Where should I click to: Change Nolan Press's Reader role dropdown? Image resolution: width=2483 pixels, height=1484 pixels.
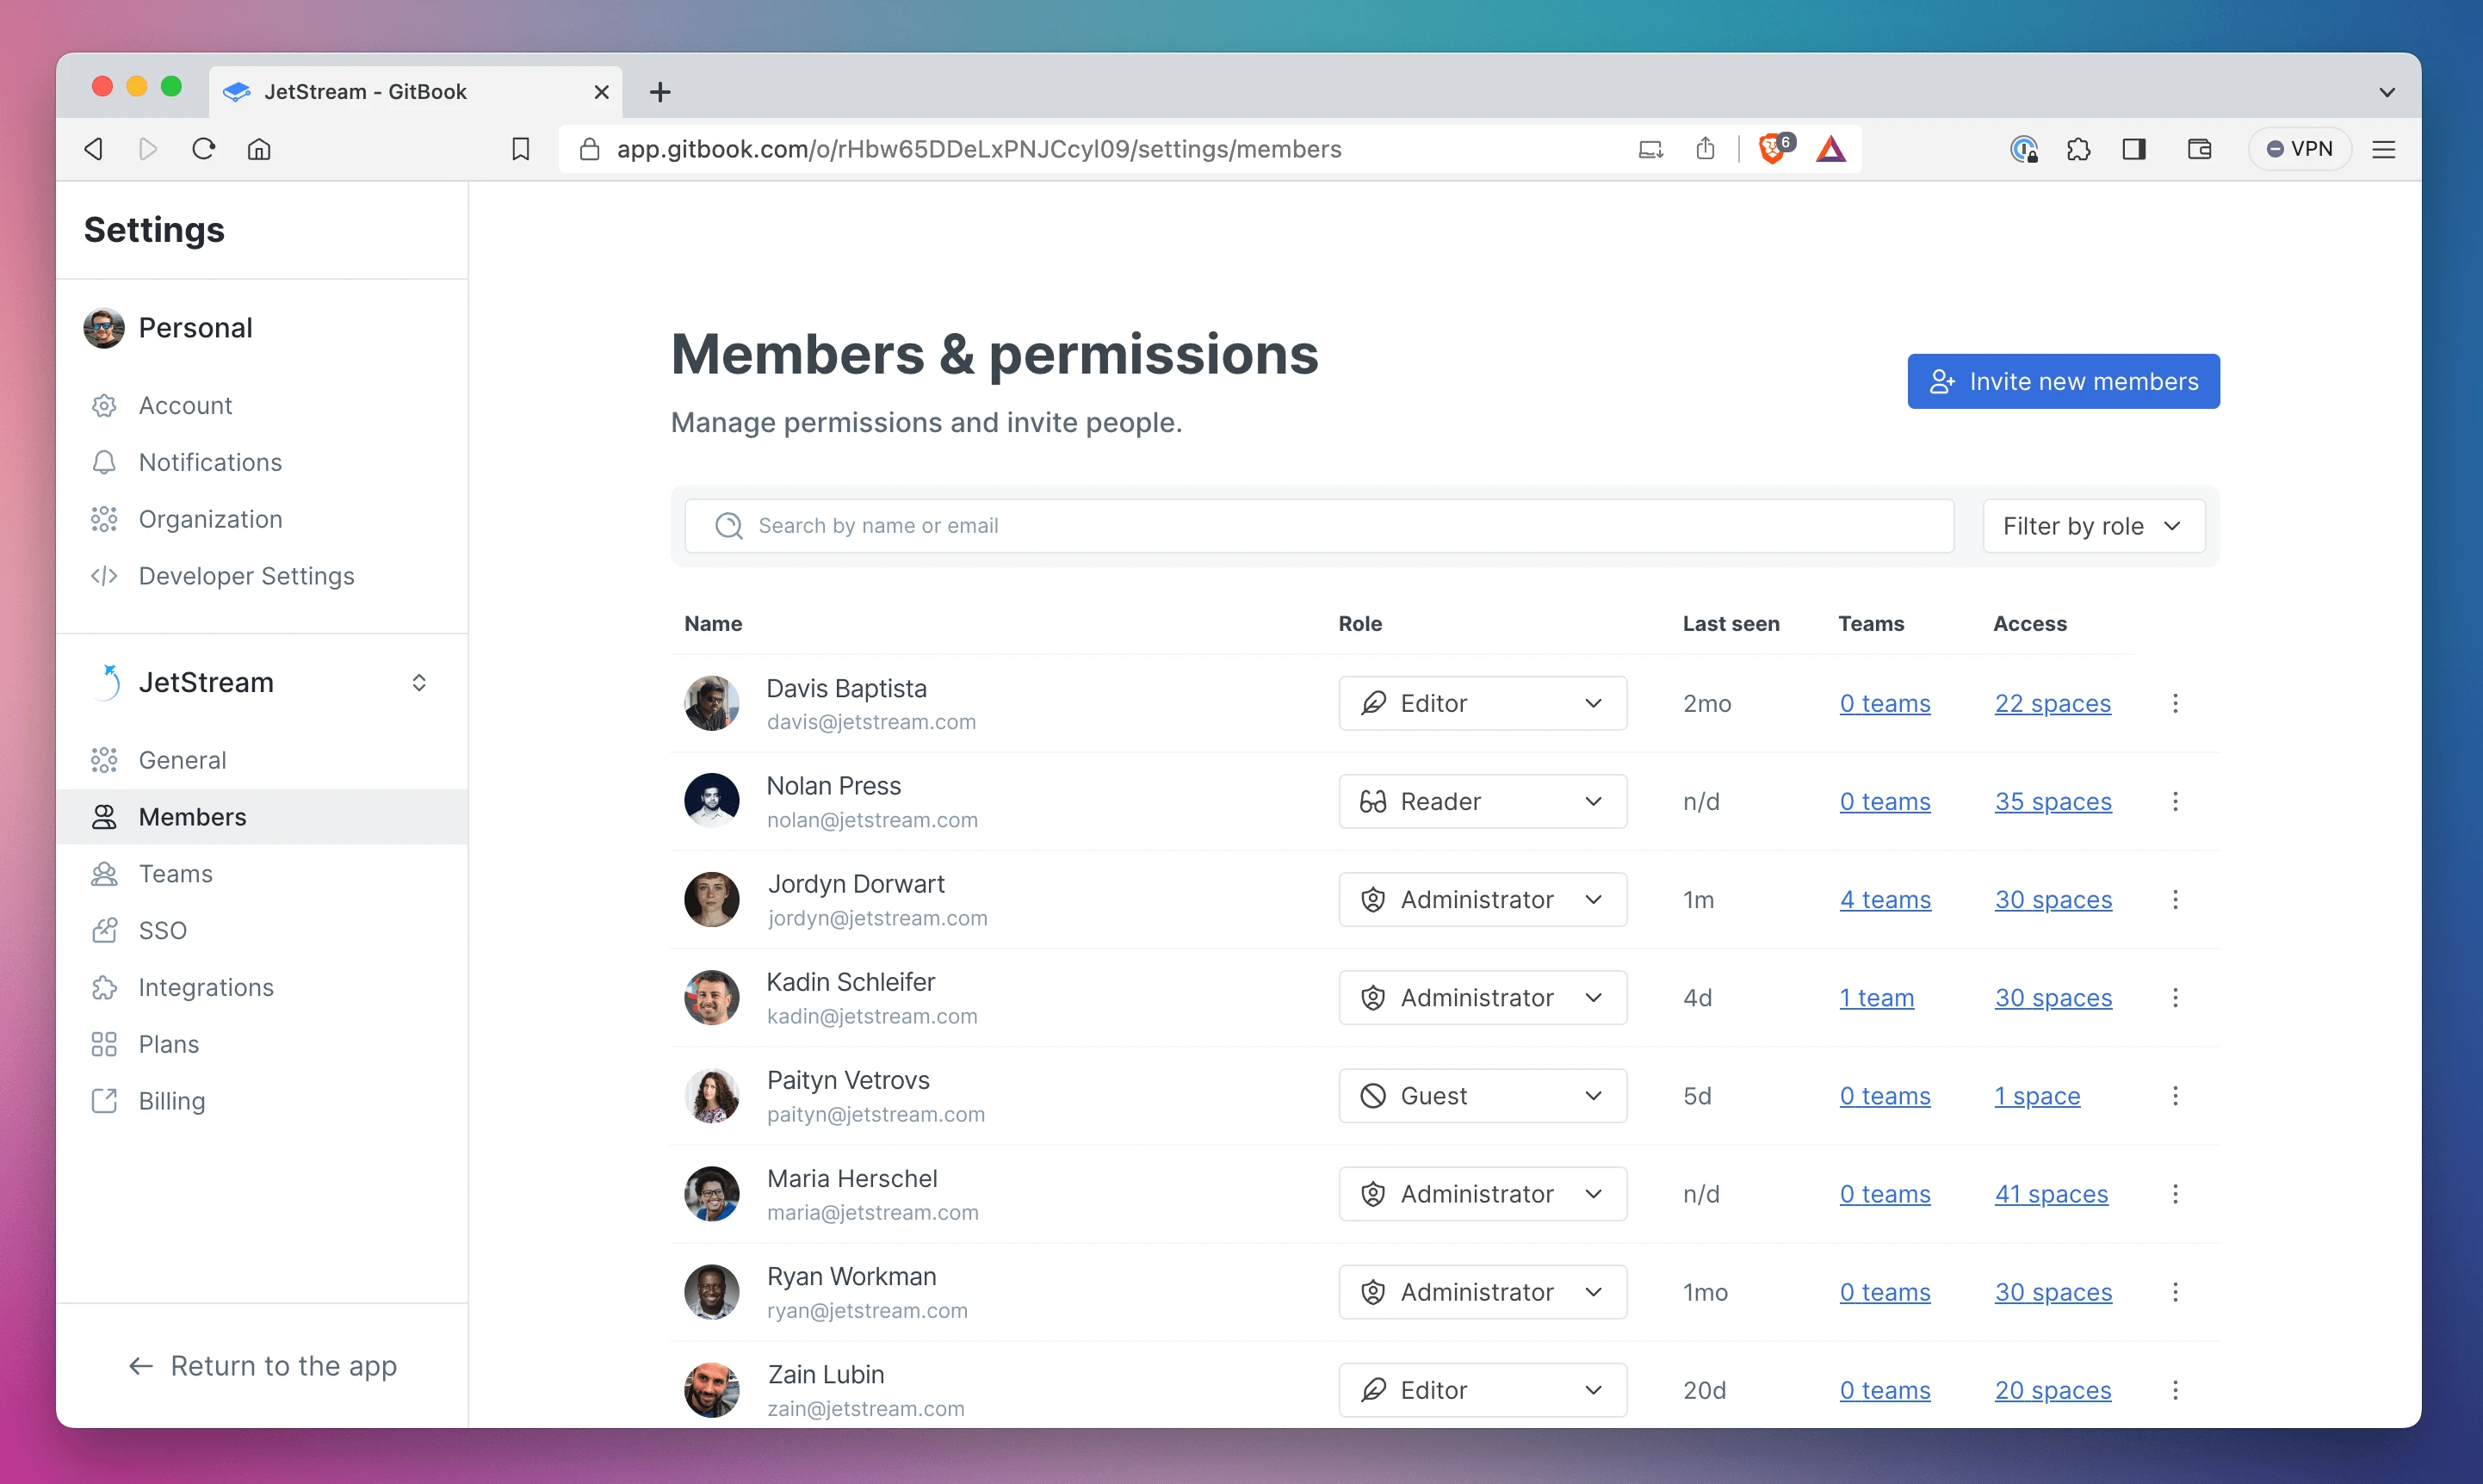[1482, 801]
